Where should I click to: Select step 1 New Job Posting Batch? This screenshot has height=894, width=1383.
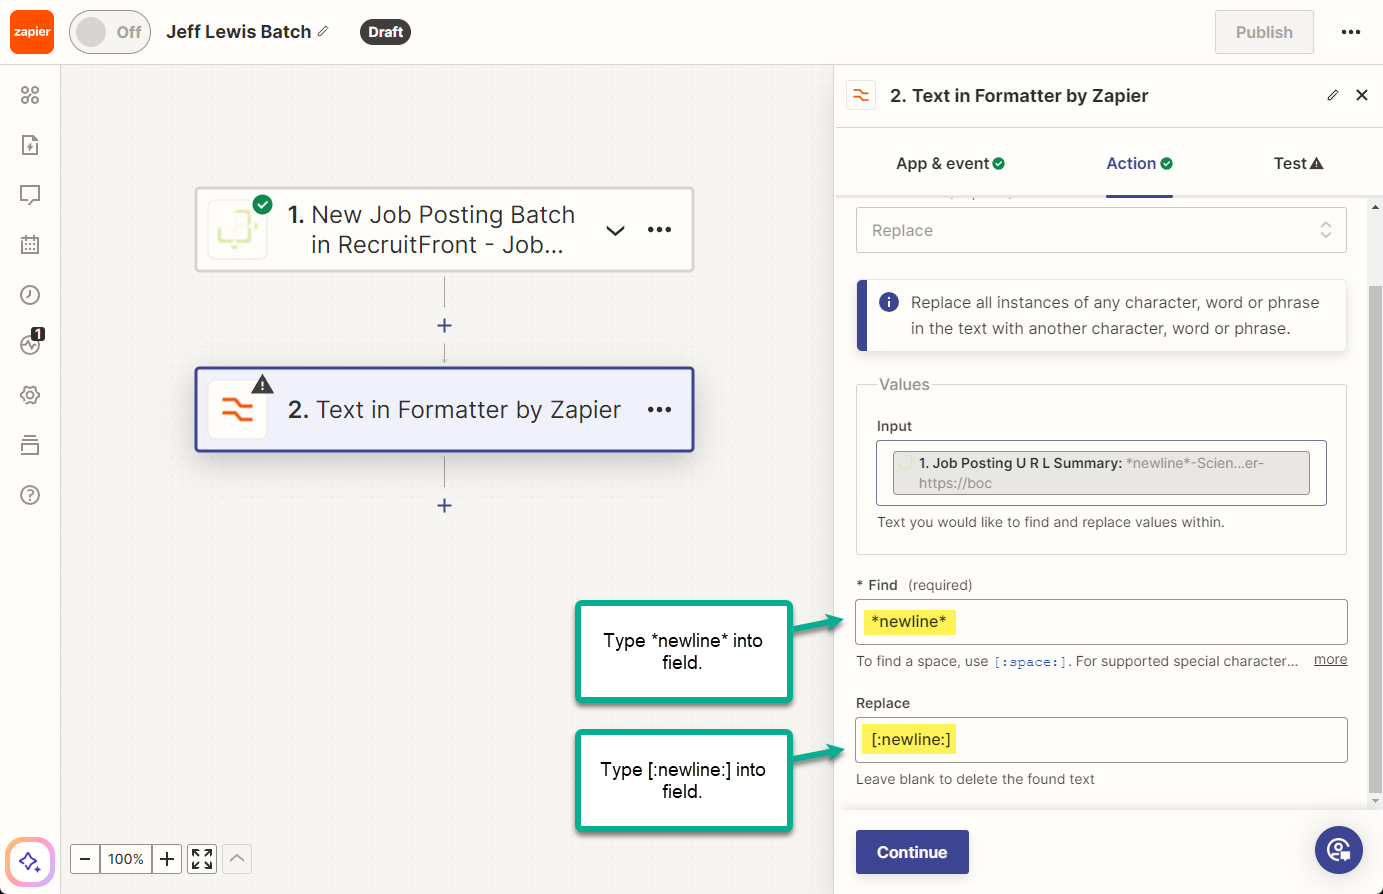[x=444, y=230]
